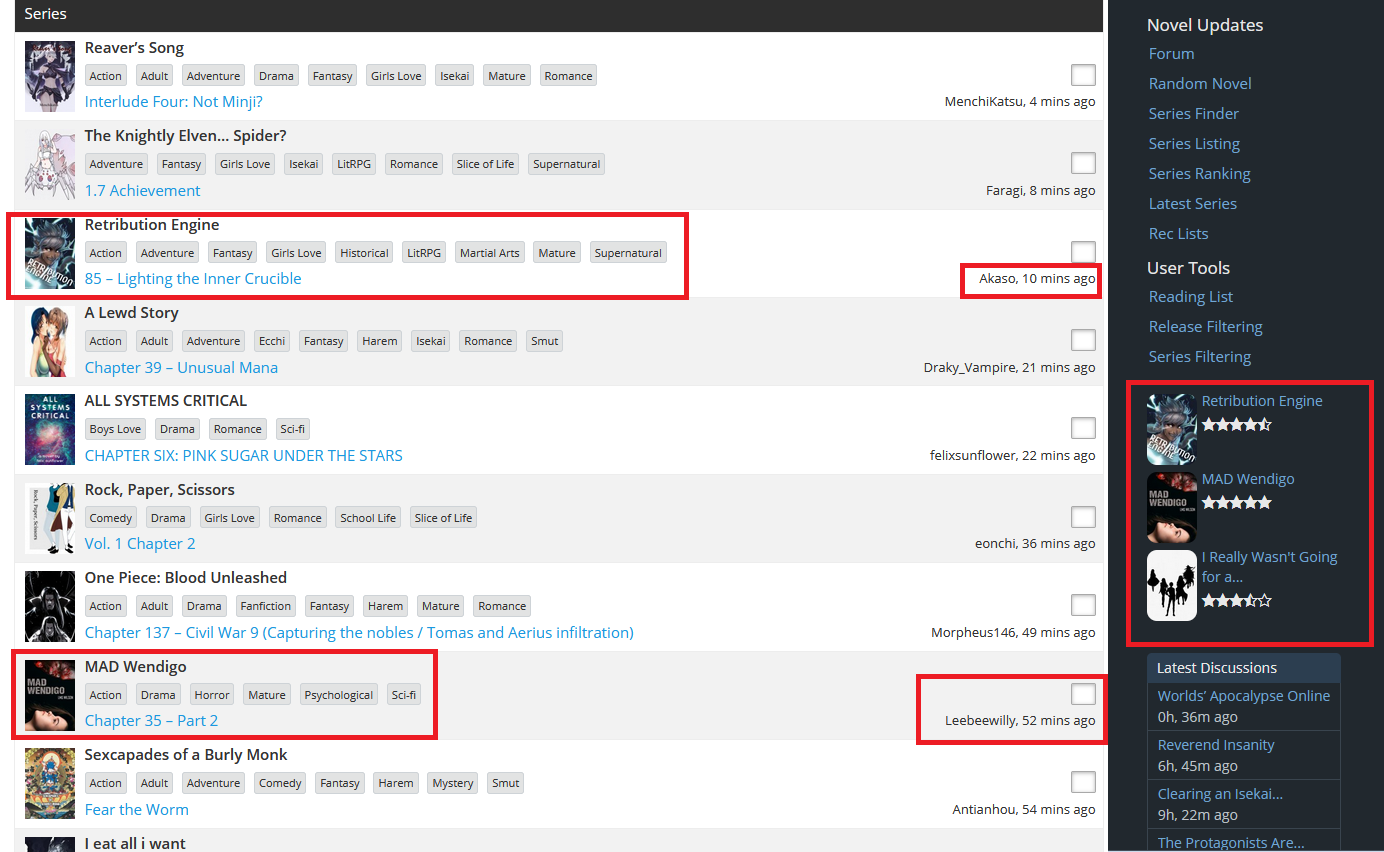Open Series Finder in sidebar menu

tap(1193, 114)
